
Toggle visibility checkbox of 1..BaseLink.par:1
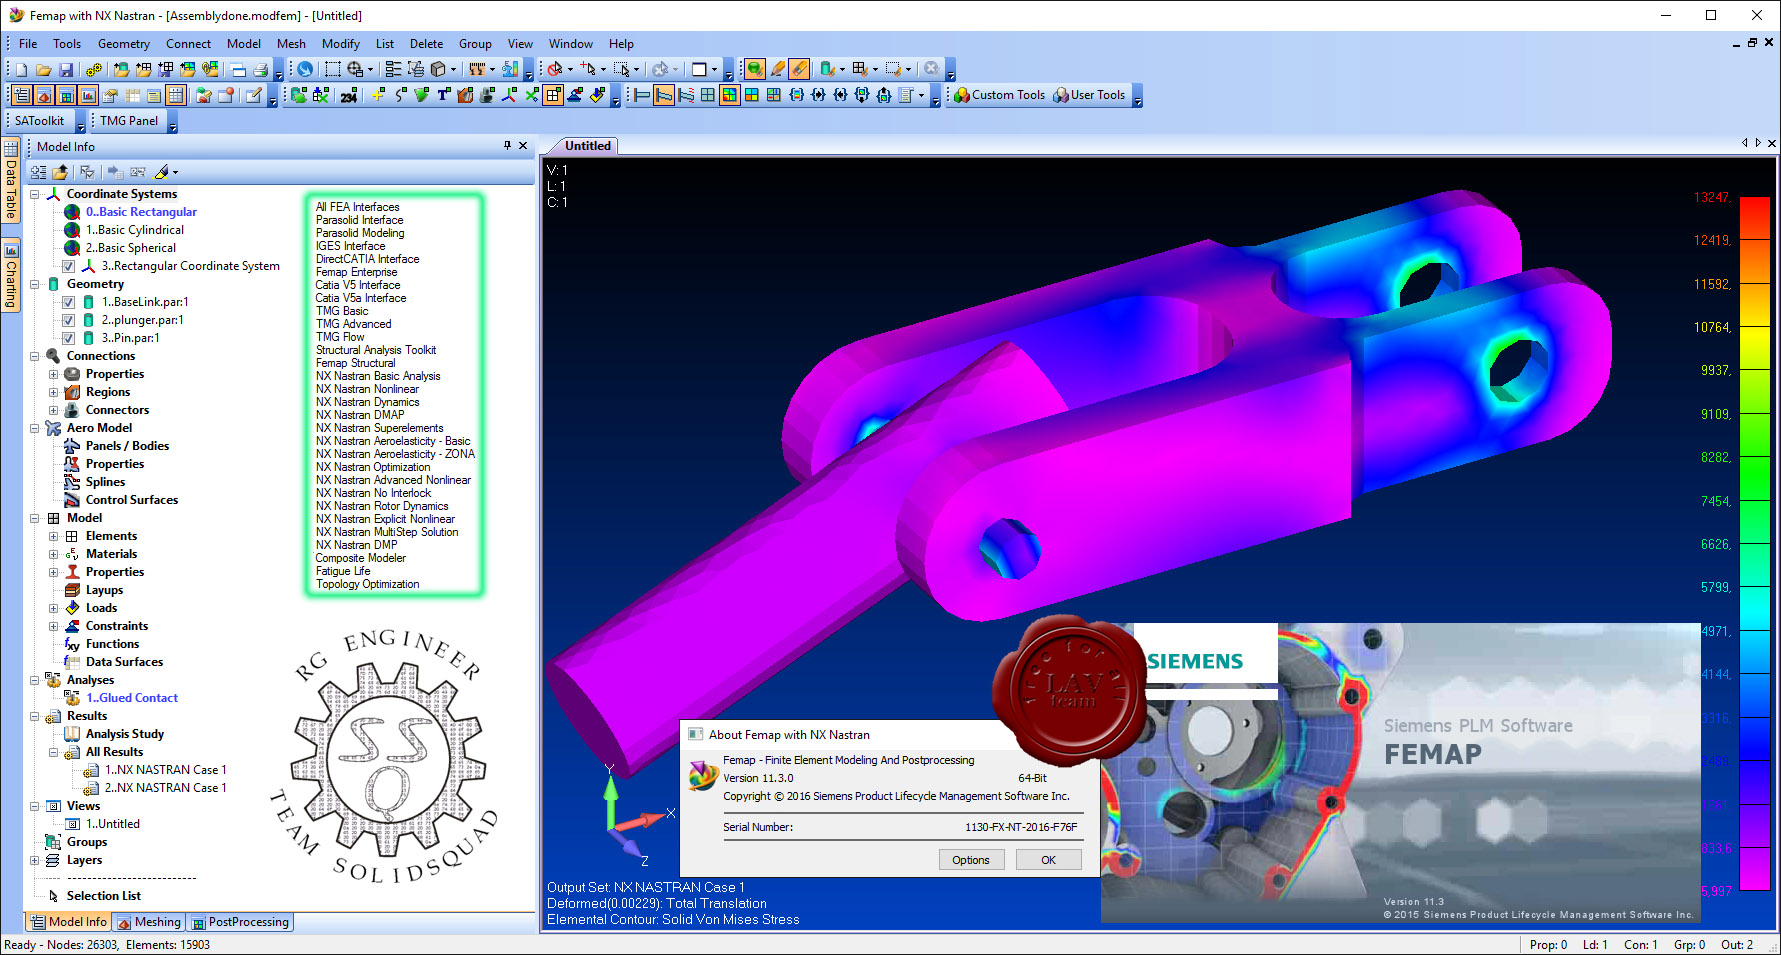point(68,302)
